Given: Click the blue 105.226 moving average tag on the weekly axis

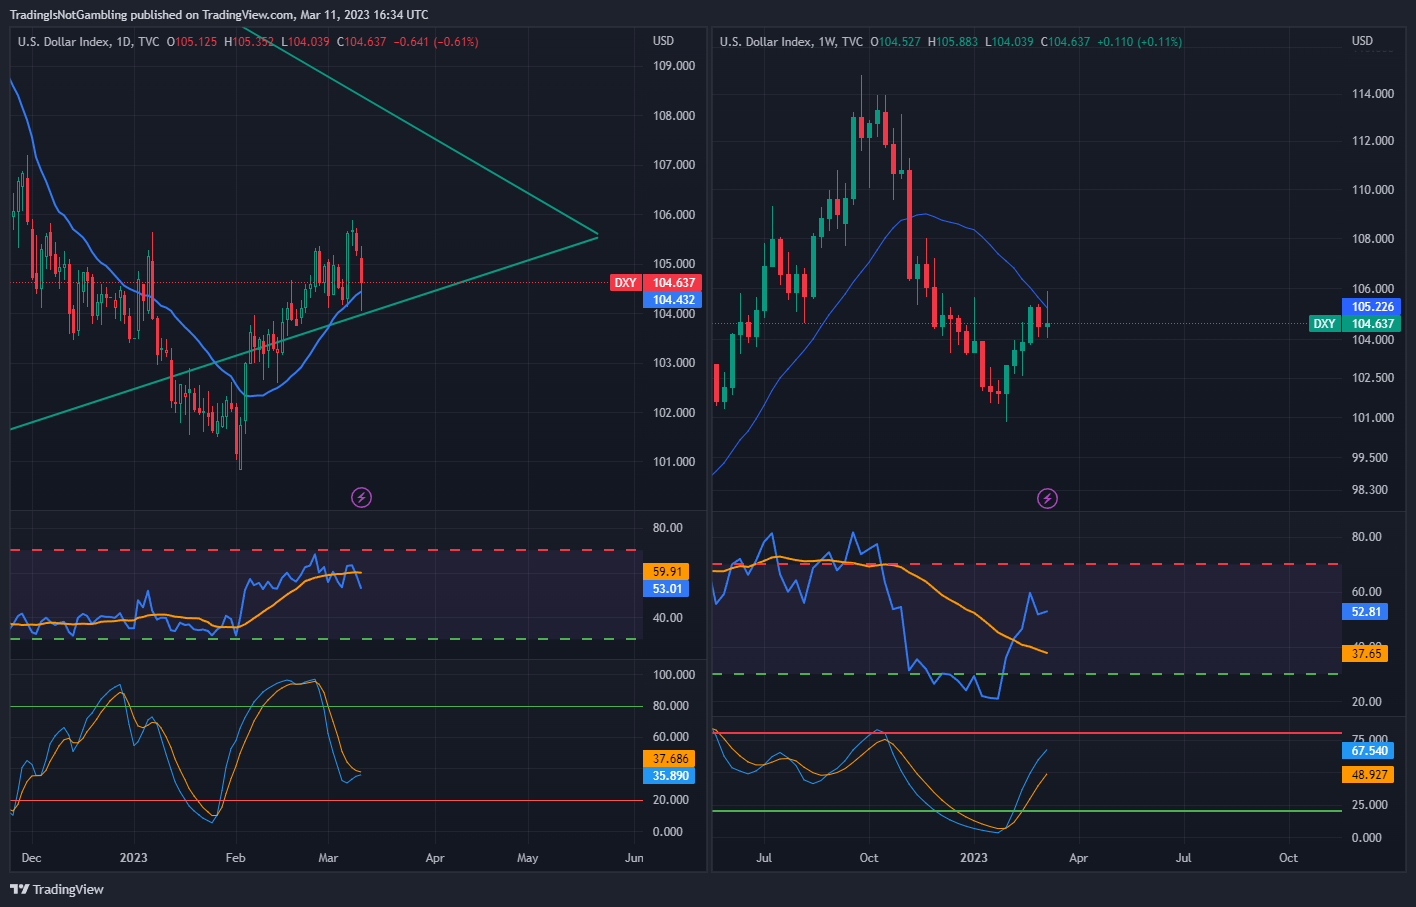Looking at the screenshot, I should click(x=1372, y=307).
